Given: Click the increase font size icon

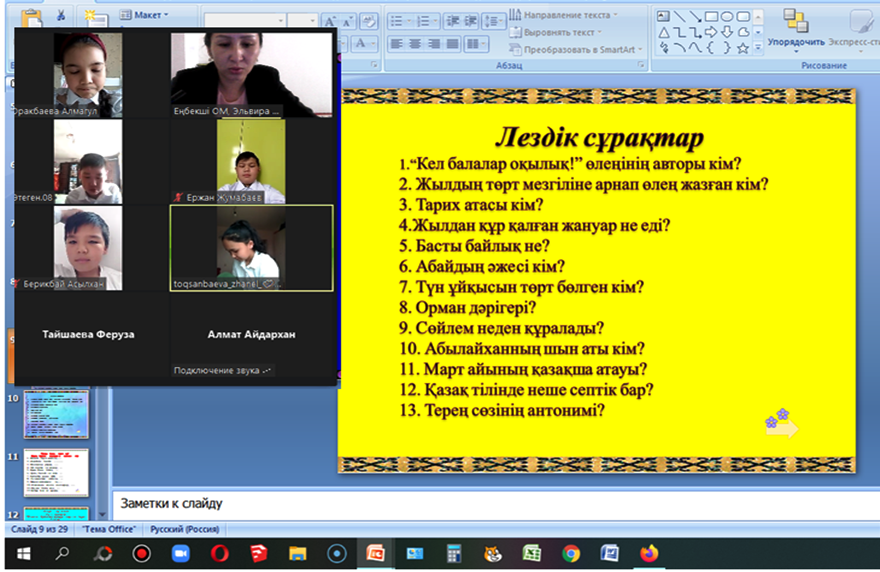Looking at the screenshot, I should pos(330,20).
